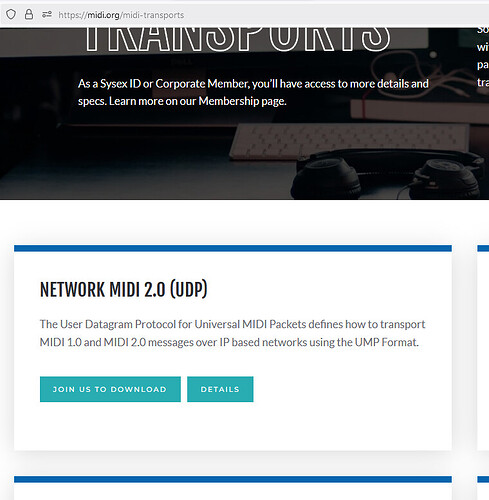Image resolution: width=489 pixels, height=500 pixels.
Task: Open the site permissions settings icon
Action: [47, 14]
